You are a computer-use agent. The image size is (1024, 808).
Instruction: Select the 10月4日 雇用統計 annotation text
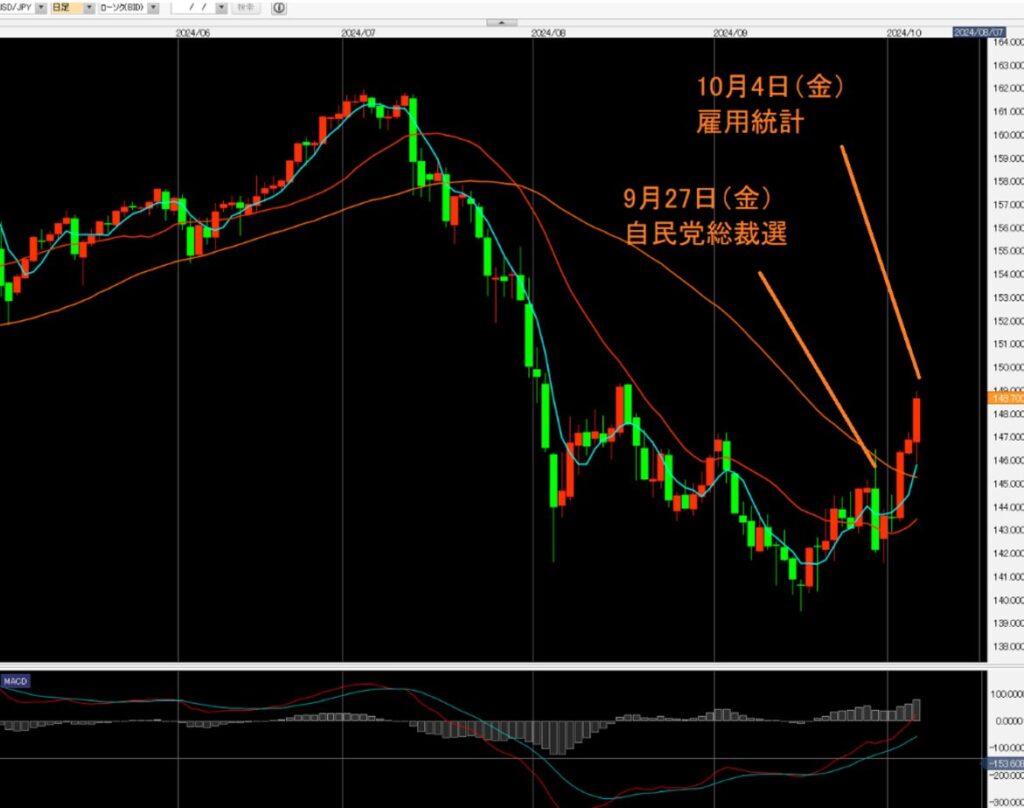point(772,106)
